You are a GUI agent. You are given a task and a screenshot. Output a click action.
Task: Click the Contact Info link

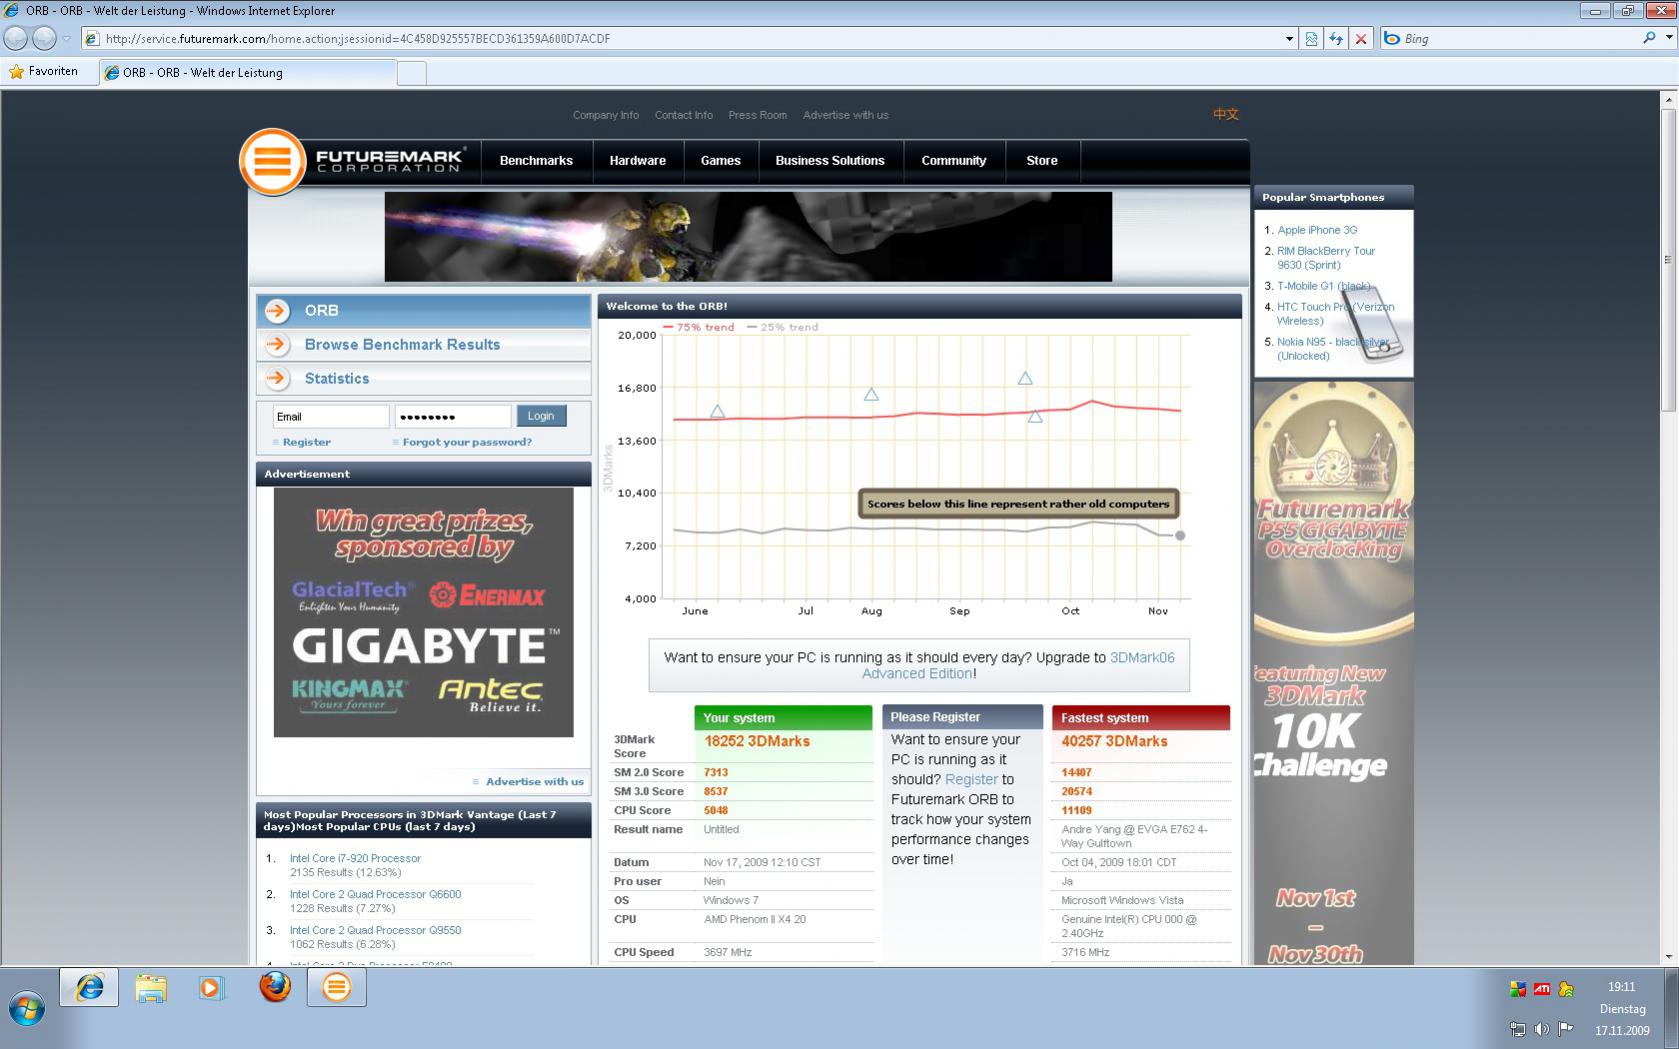click(x=684, y=115)
